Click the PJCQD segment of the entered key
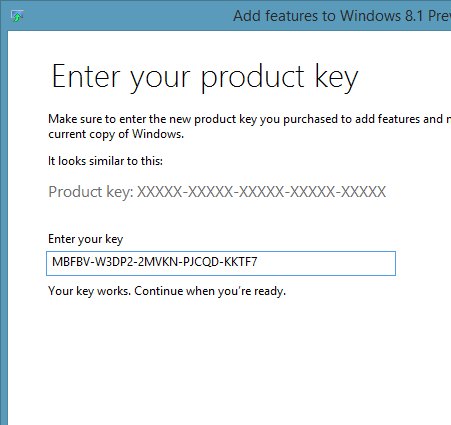The height and width of the screenshot is (425, 451). tap(201, 262)
